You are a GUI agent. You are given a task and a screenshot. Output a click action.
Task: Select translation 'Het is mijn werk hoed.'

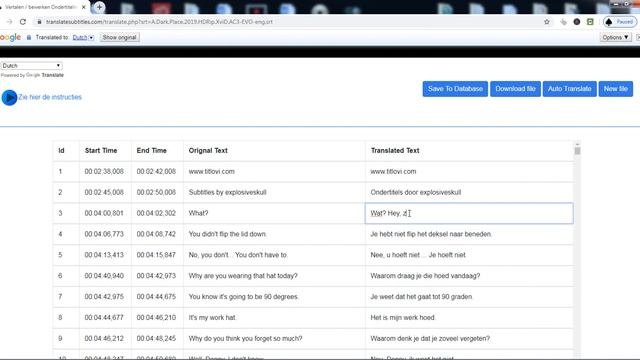403,318
